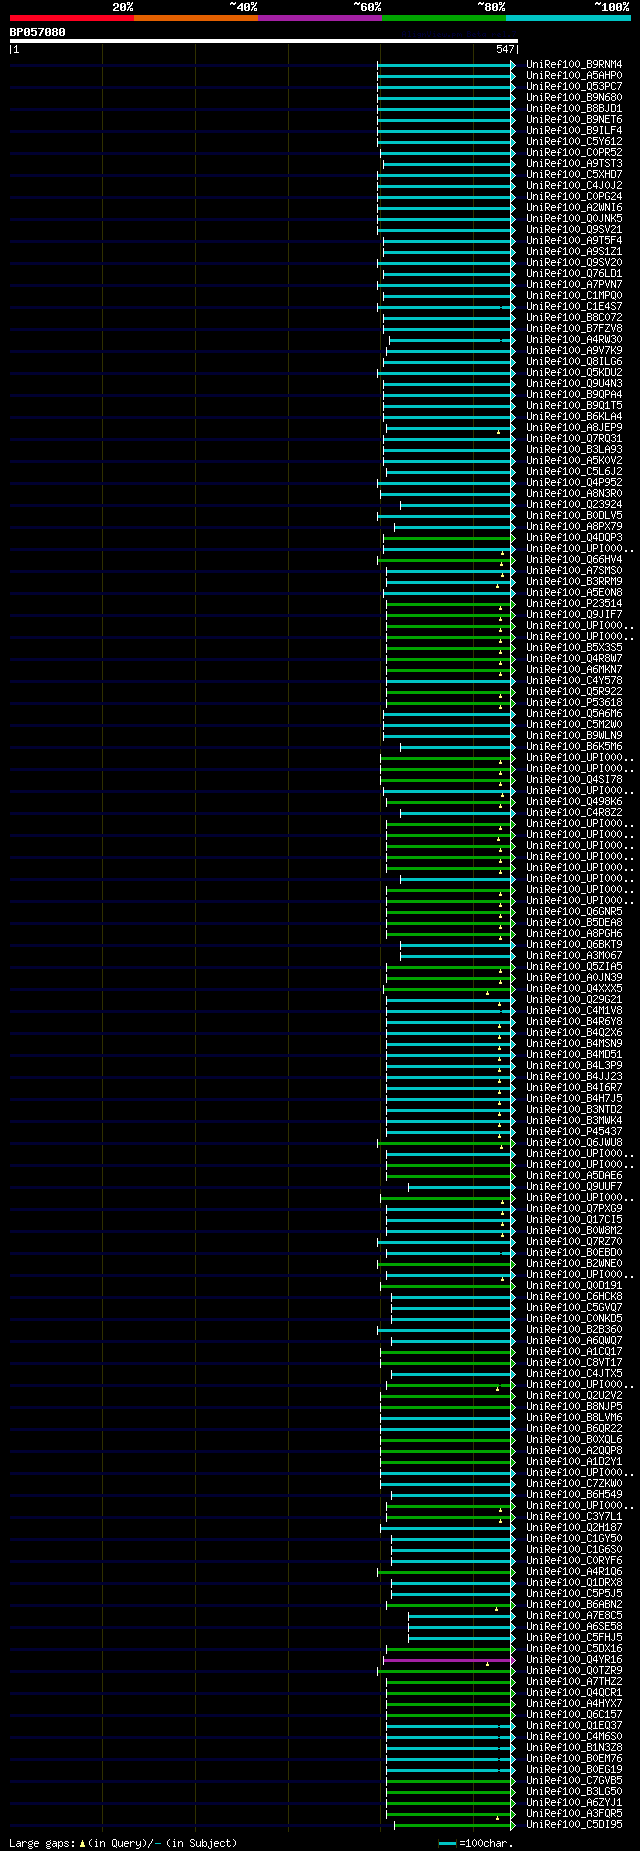Select the BP057080 query label
This screenshot has width=640, height=1851.
click(38, 32)
